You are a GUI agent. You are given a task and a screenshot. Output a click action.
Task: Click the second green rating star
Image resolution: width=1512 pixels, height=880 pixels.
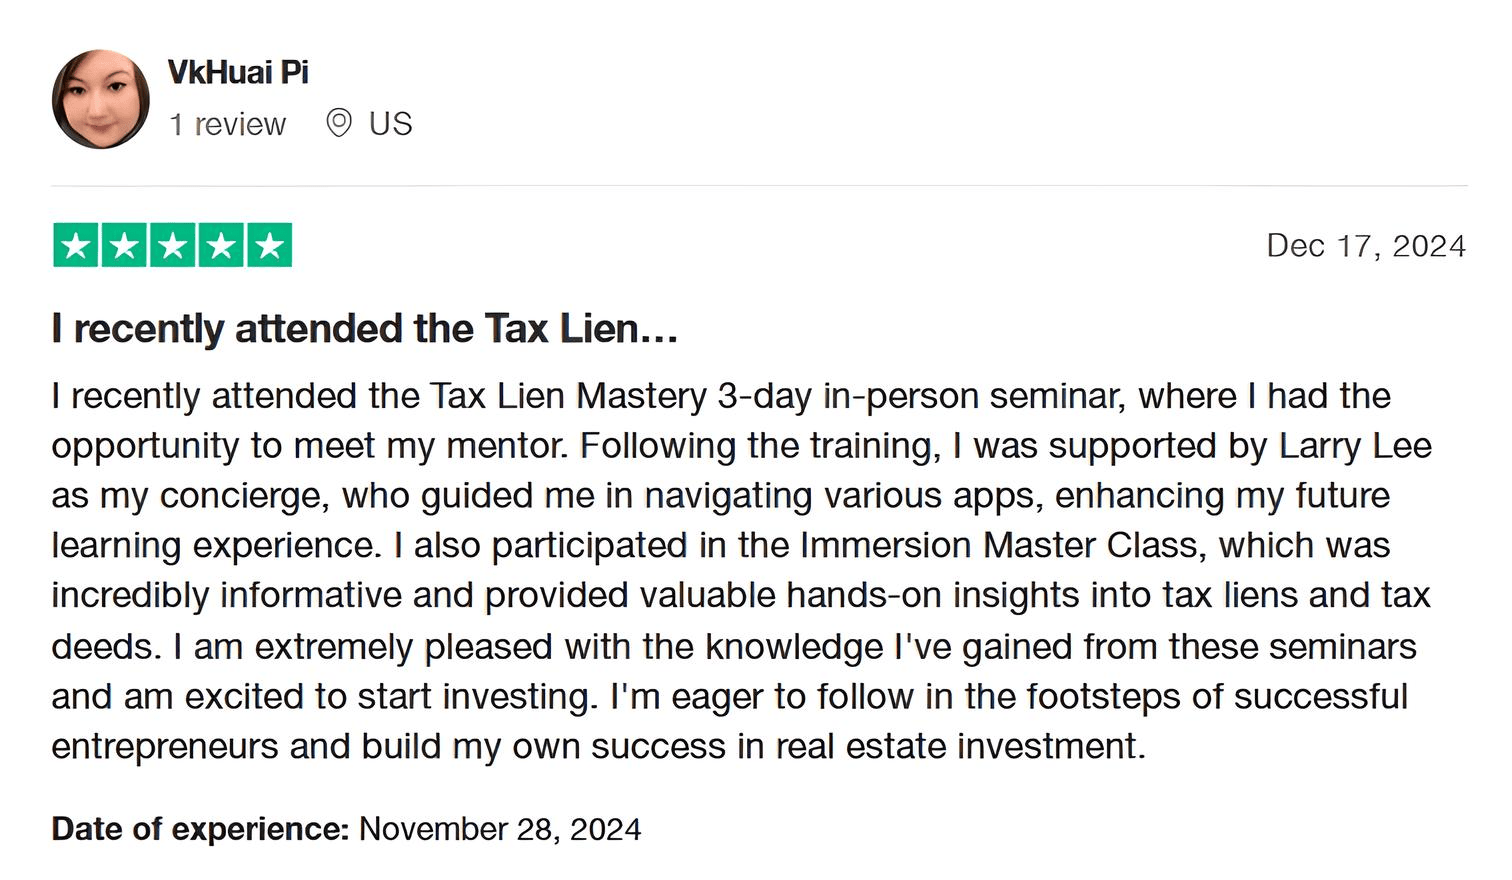[124, 245]
